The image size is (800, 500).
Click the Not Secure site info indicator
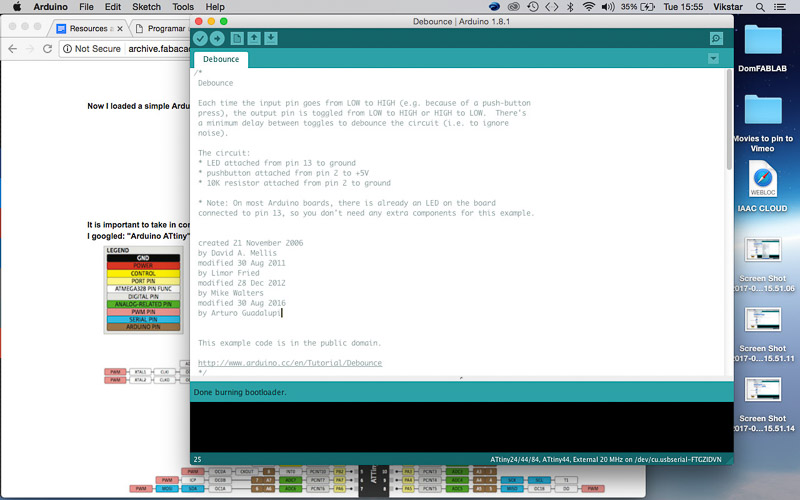point(92,48)
